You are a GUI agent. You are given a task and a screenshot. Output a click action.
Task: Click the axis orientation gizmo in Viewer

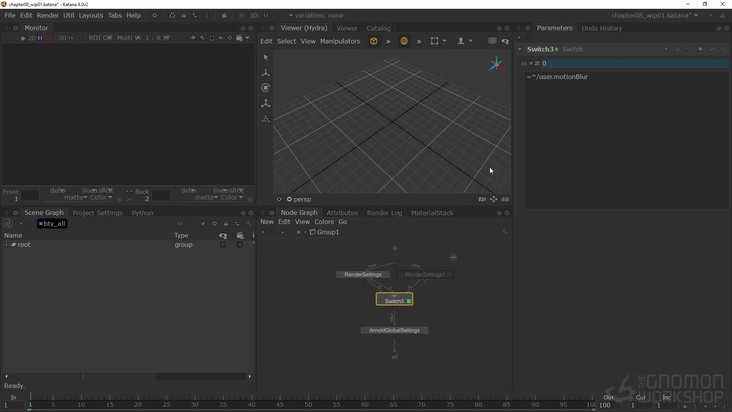[496, 65]
